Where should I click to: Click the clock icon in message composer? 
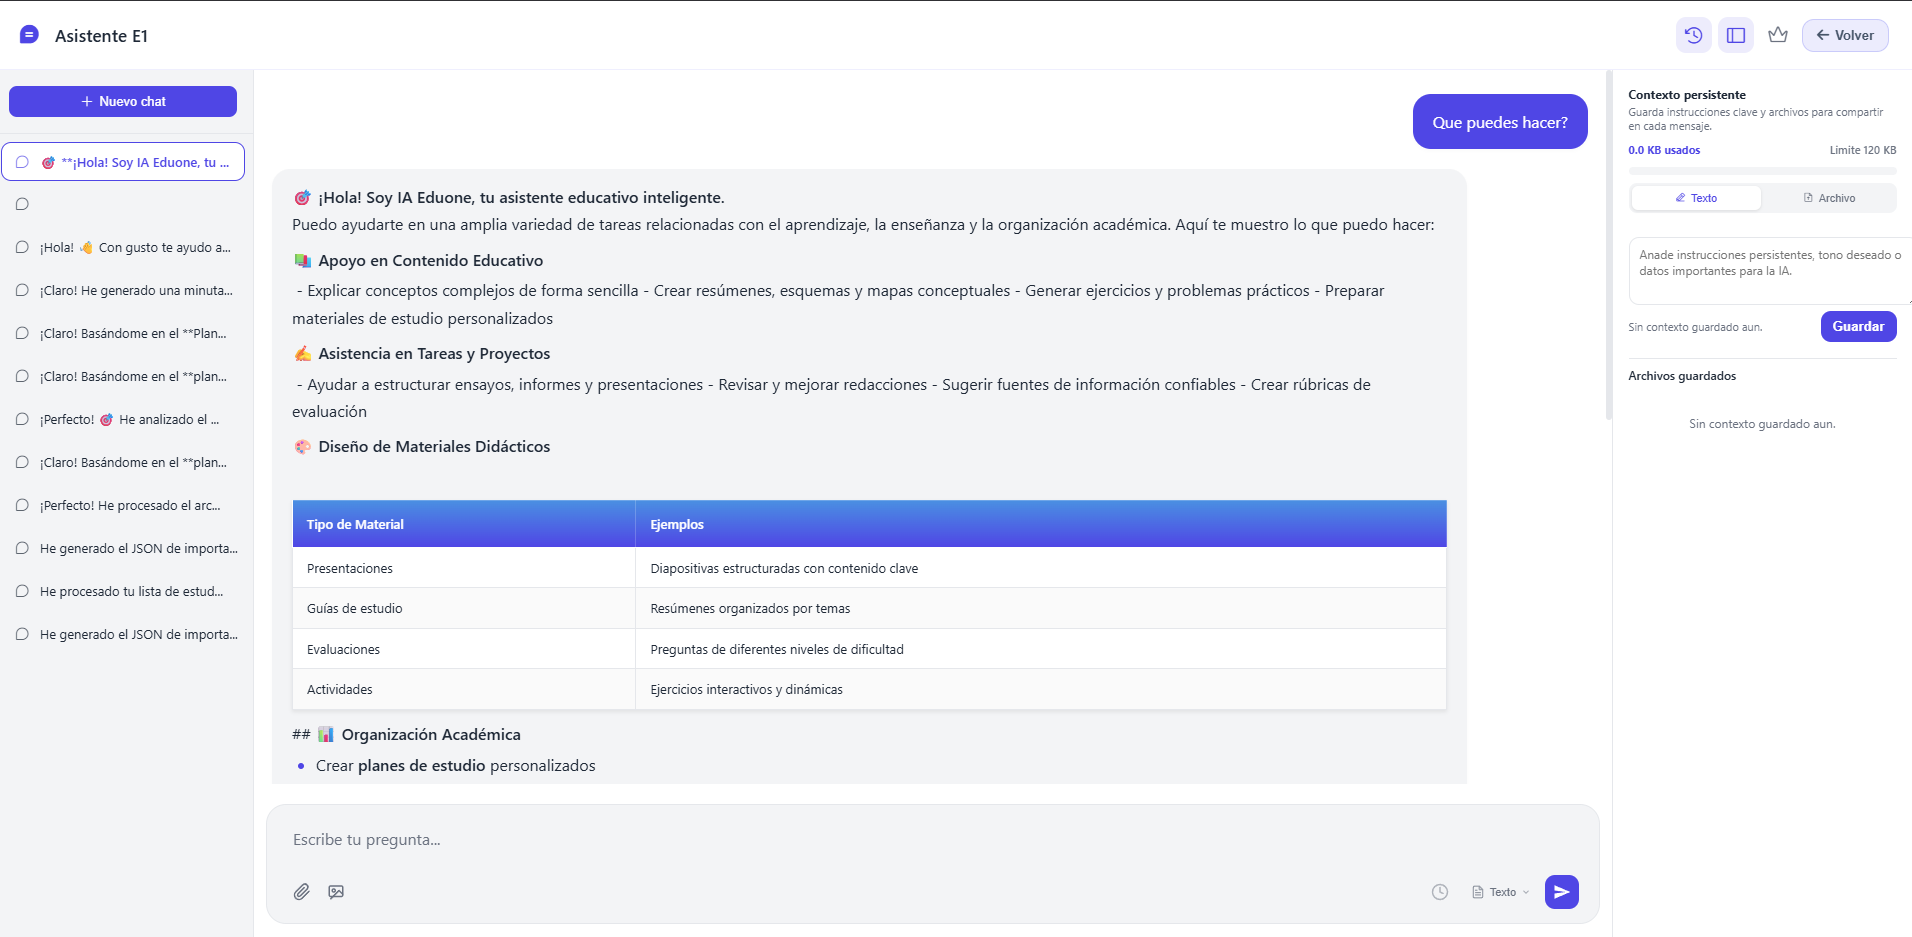click(1439, 892)
